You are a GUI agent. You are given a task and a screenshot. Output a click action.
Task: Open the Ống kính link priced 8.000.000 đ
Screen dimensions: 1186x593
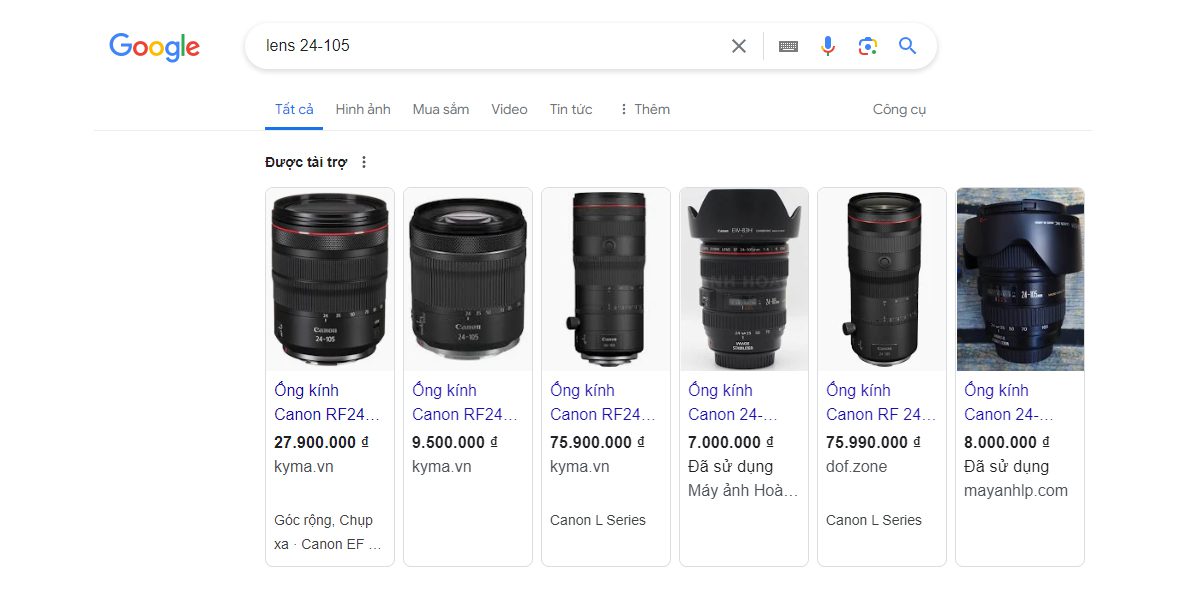(x=1009, y=402)
